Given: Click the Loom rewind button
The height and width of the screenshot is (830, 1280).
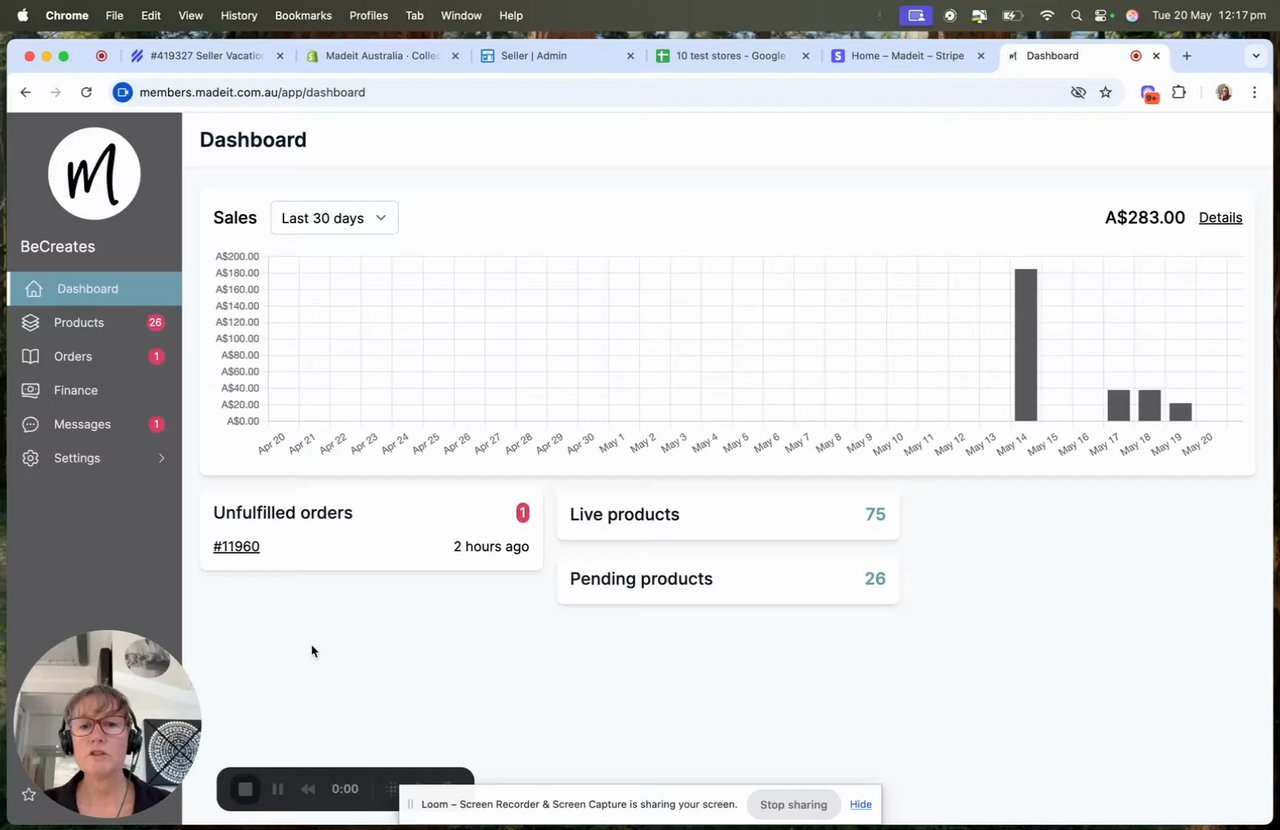Looking at the screenshot, I should [x=308, y=789].
